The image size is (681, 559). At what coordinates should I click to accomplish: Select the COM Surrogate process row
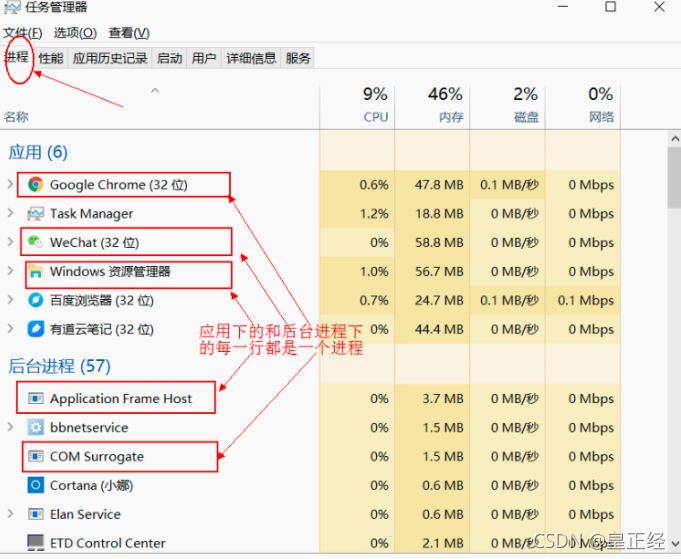(x=310, y=456)
